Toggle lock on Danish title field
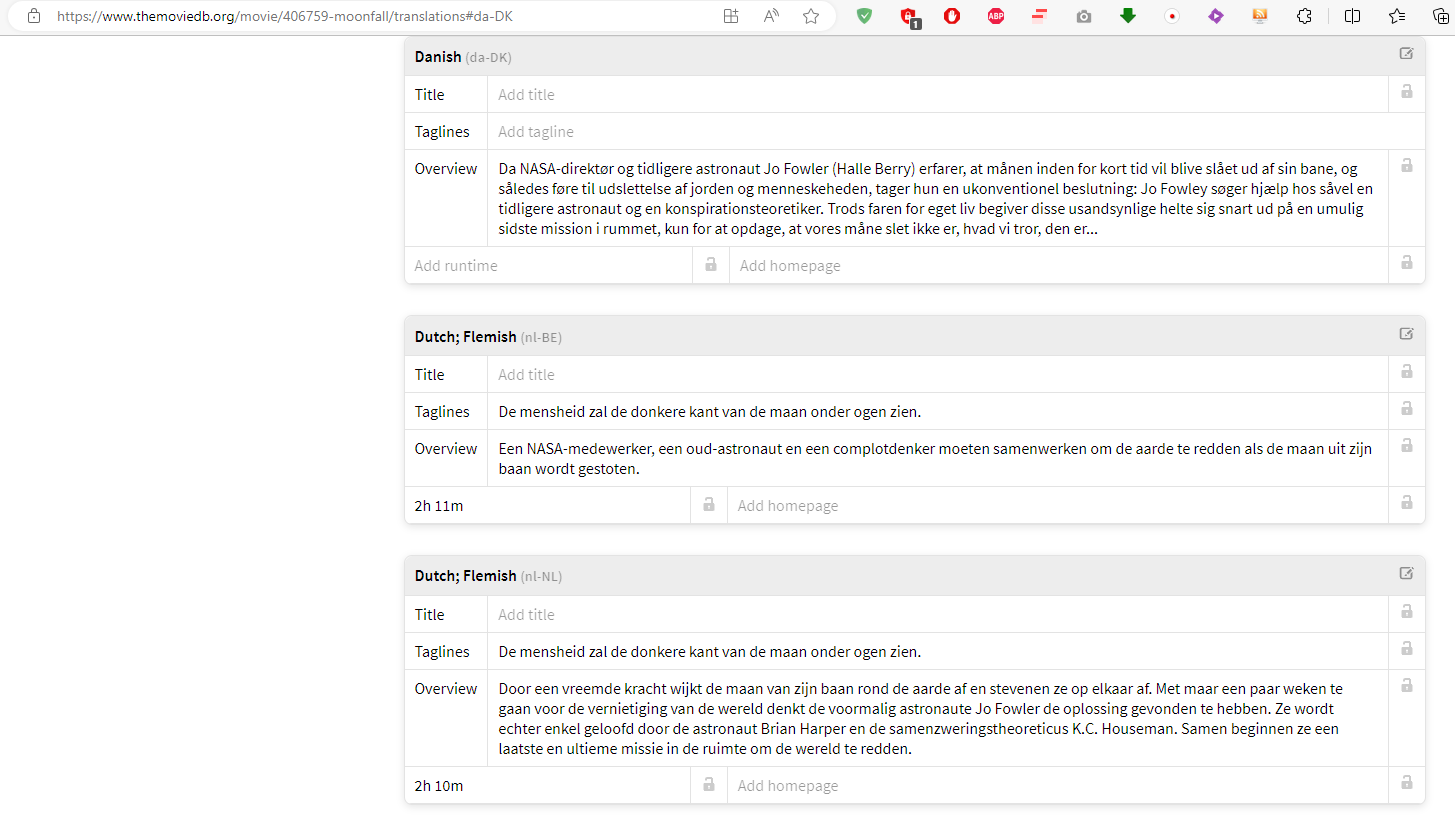The height and width of the screenshot is (816, 1455). pos(1407,91)
